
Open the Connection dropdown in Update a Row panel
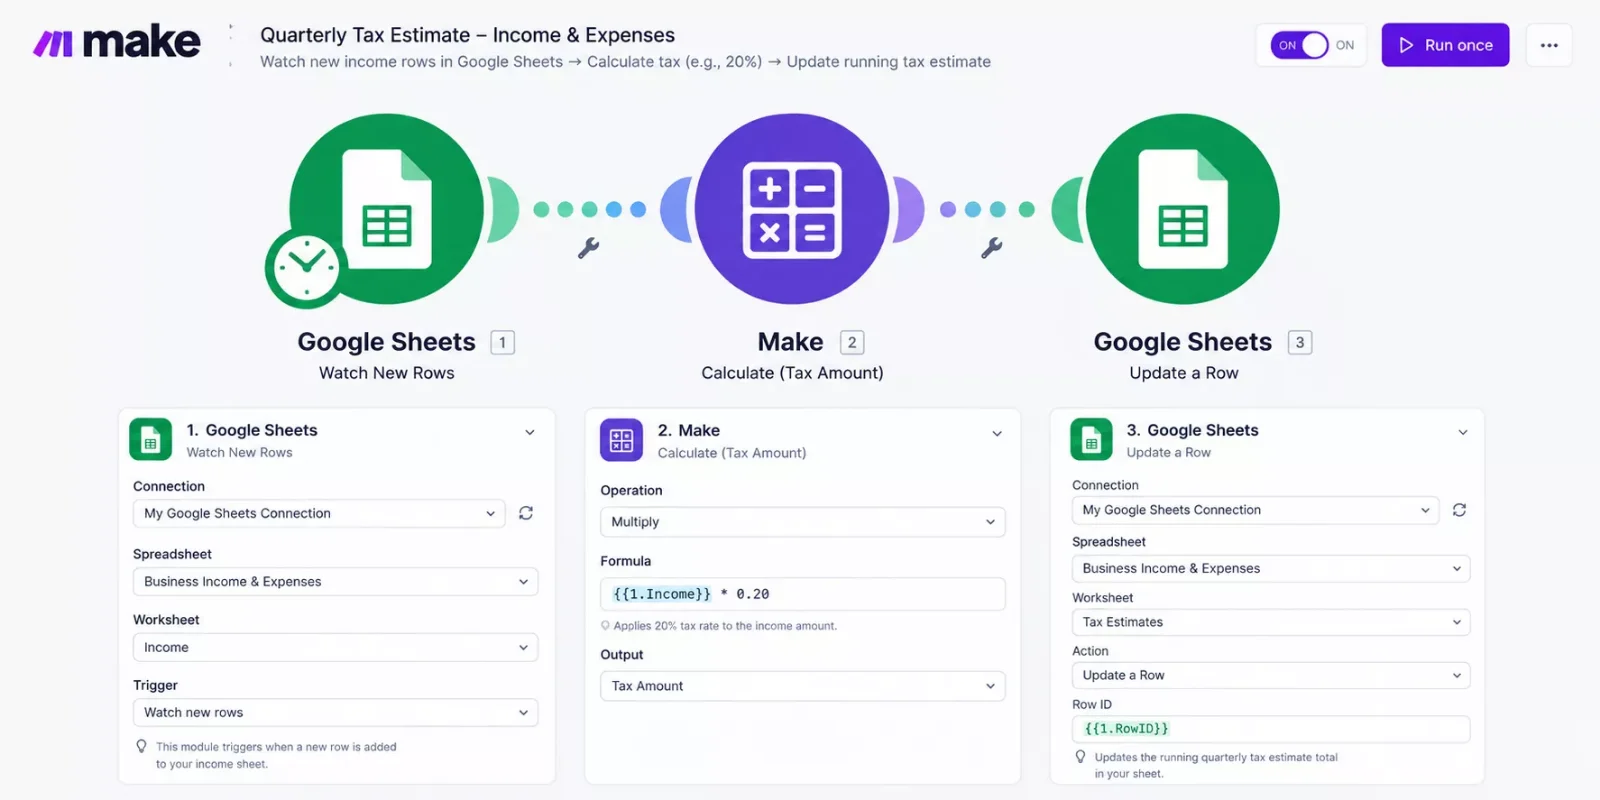[1255, 510]
